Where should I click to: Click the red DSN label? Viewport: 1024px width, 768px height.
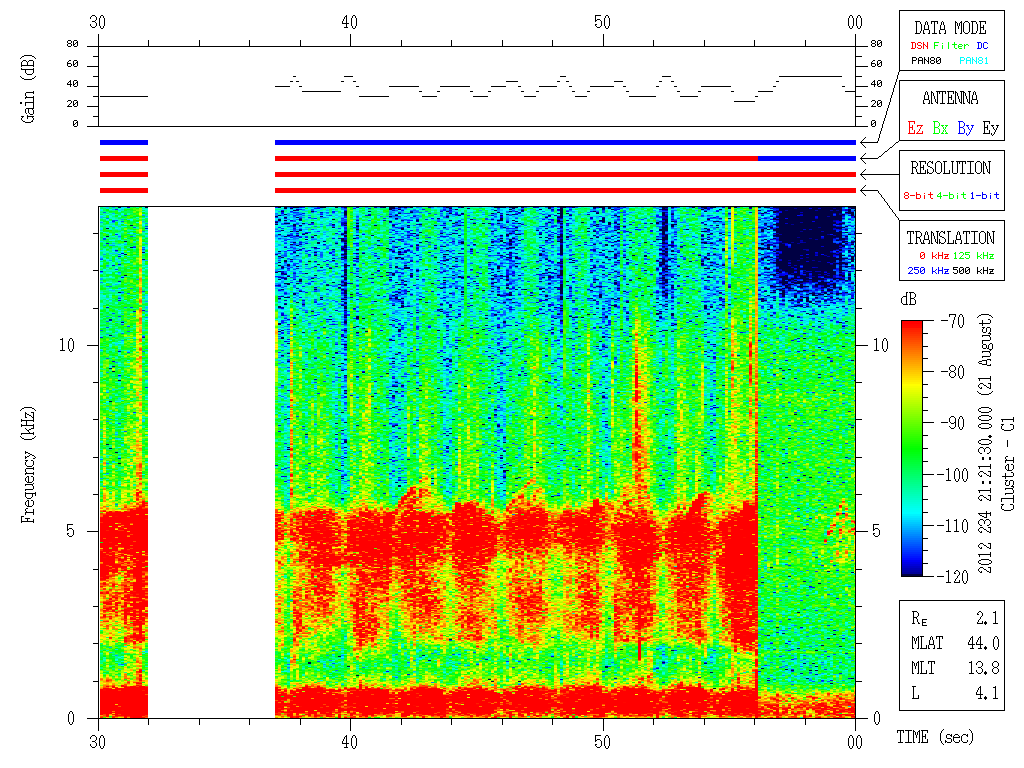(919, 46)
